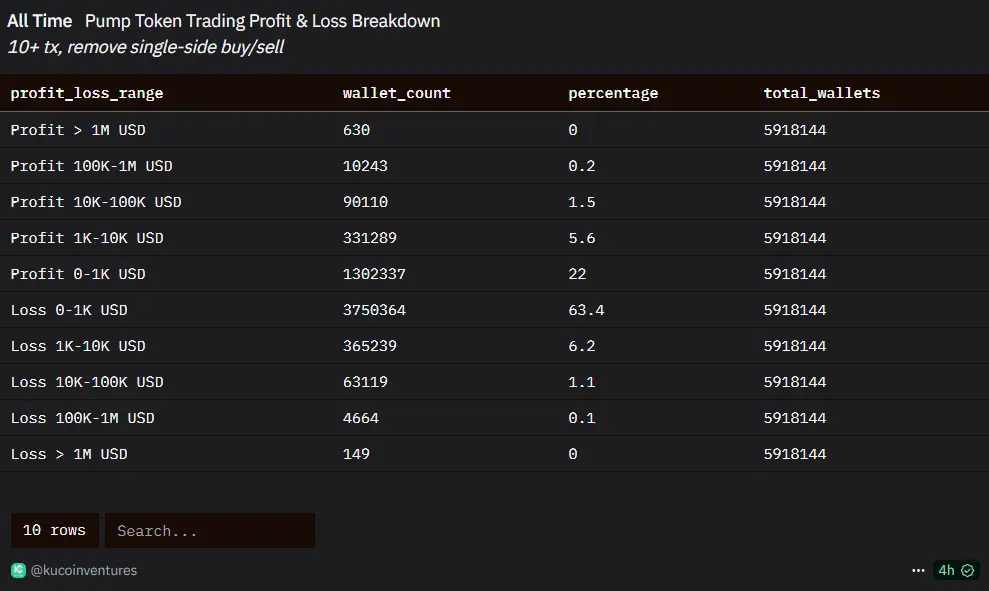Open the three-dot options menu
Image resolution: width=989 pixels, height=591 pixels.
tap(918, 570)
